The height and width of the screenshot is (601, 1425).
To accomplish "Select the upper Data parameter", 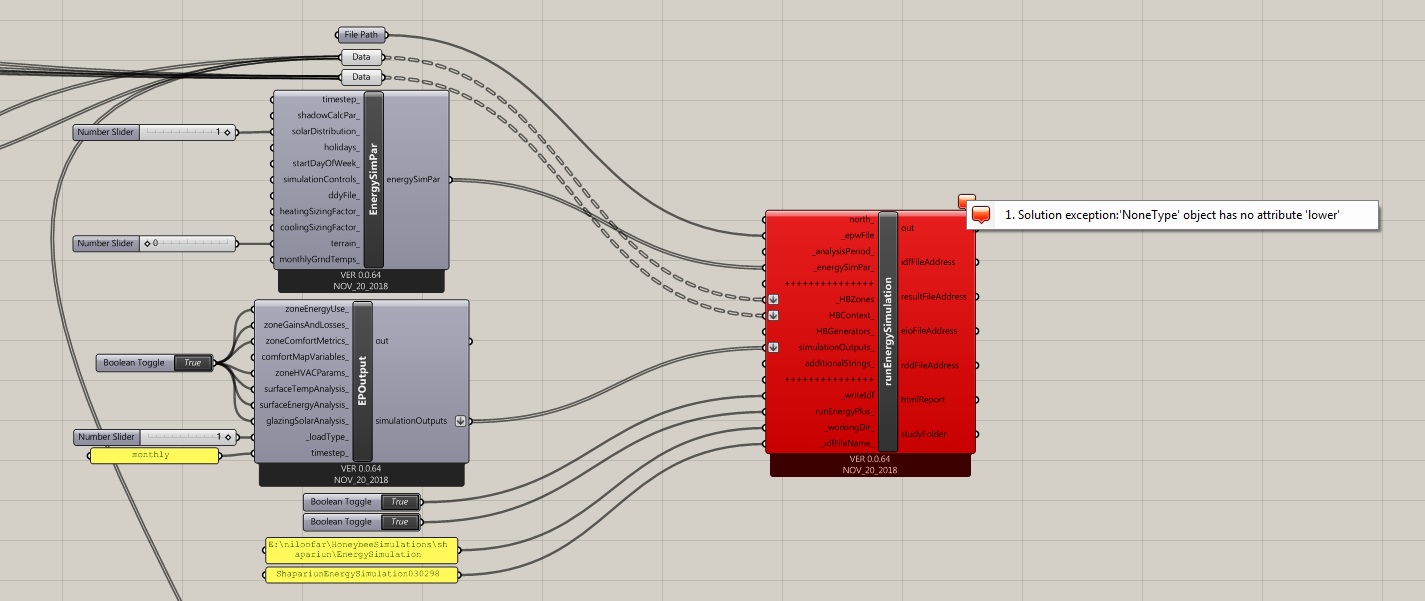I will [x=361, y=57].
